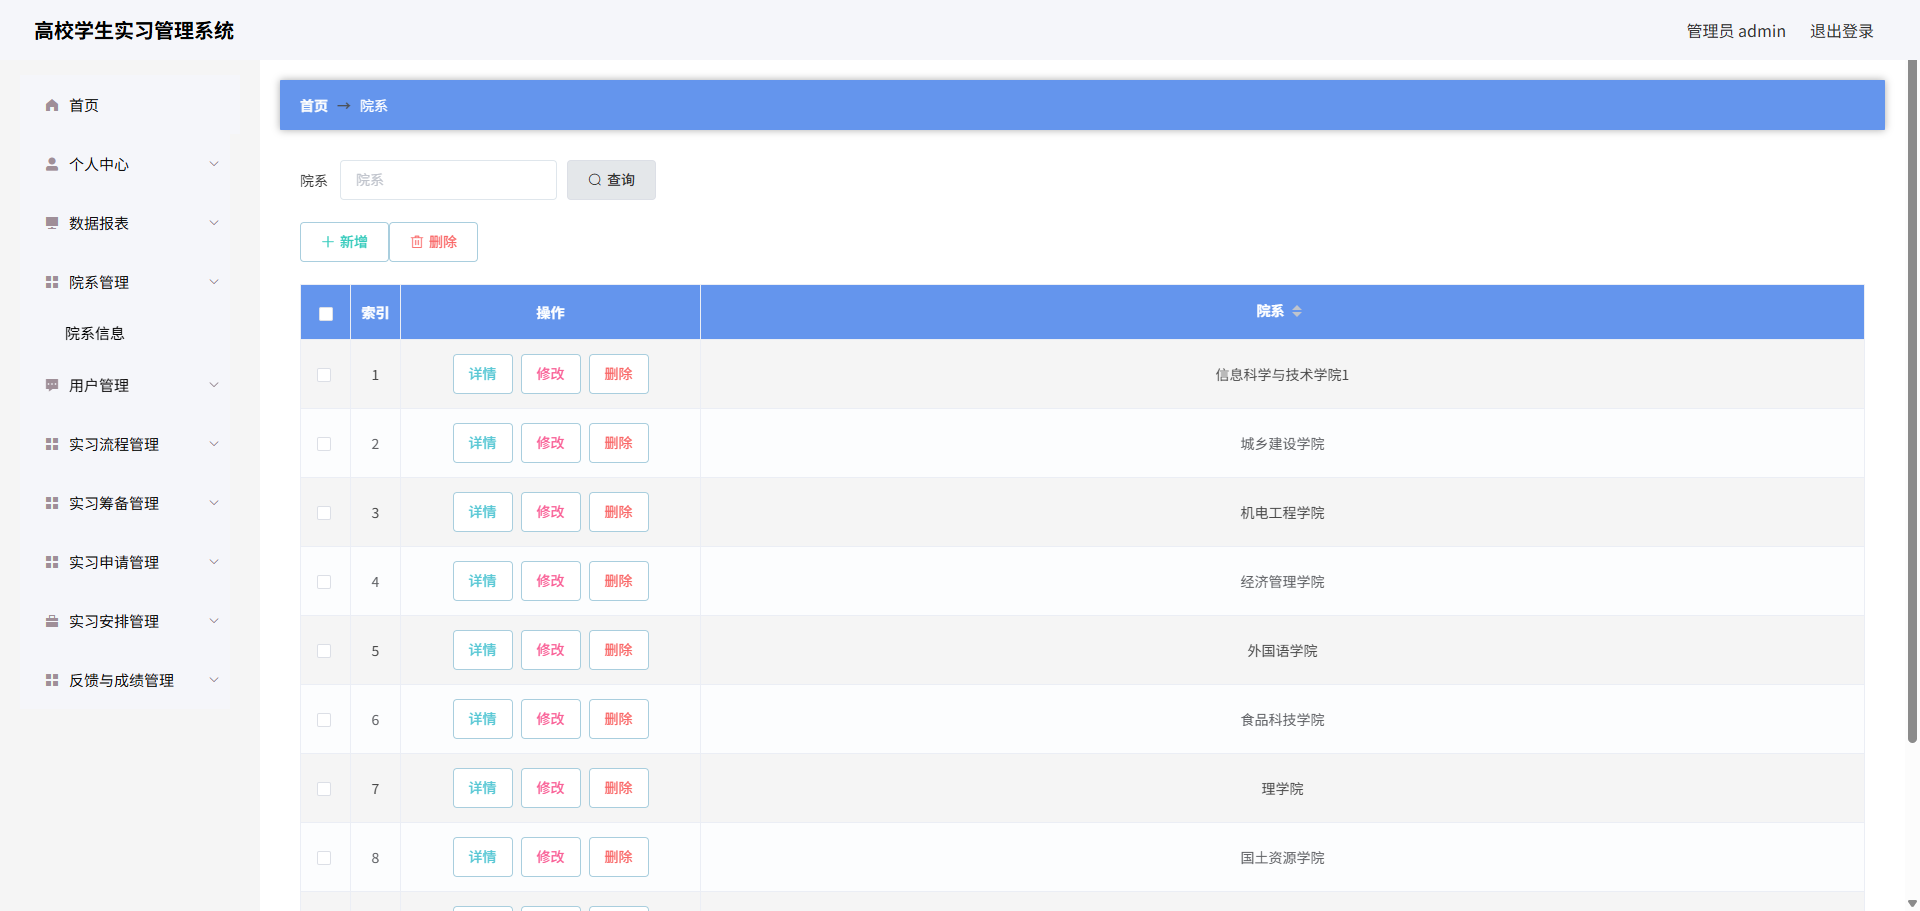This screenshot has width=1920, height=911.
Task: Toggle the select-all checkbox in table header
Action: coord(326,313)
